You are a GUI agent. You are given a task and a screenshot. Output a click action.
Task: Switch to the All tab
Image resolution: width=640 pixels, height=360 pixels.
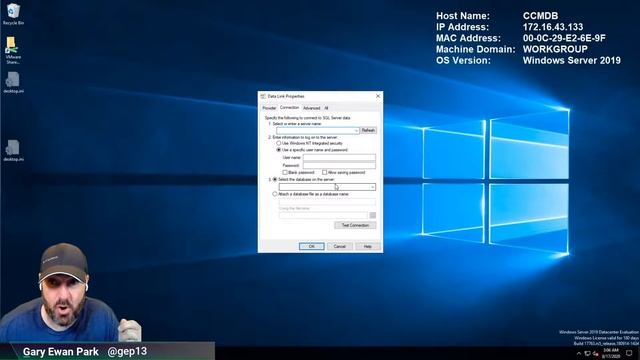pos(326,108)
